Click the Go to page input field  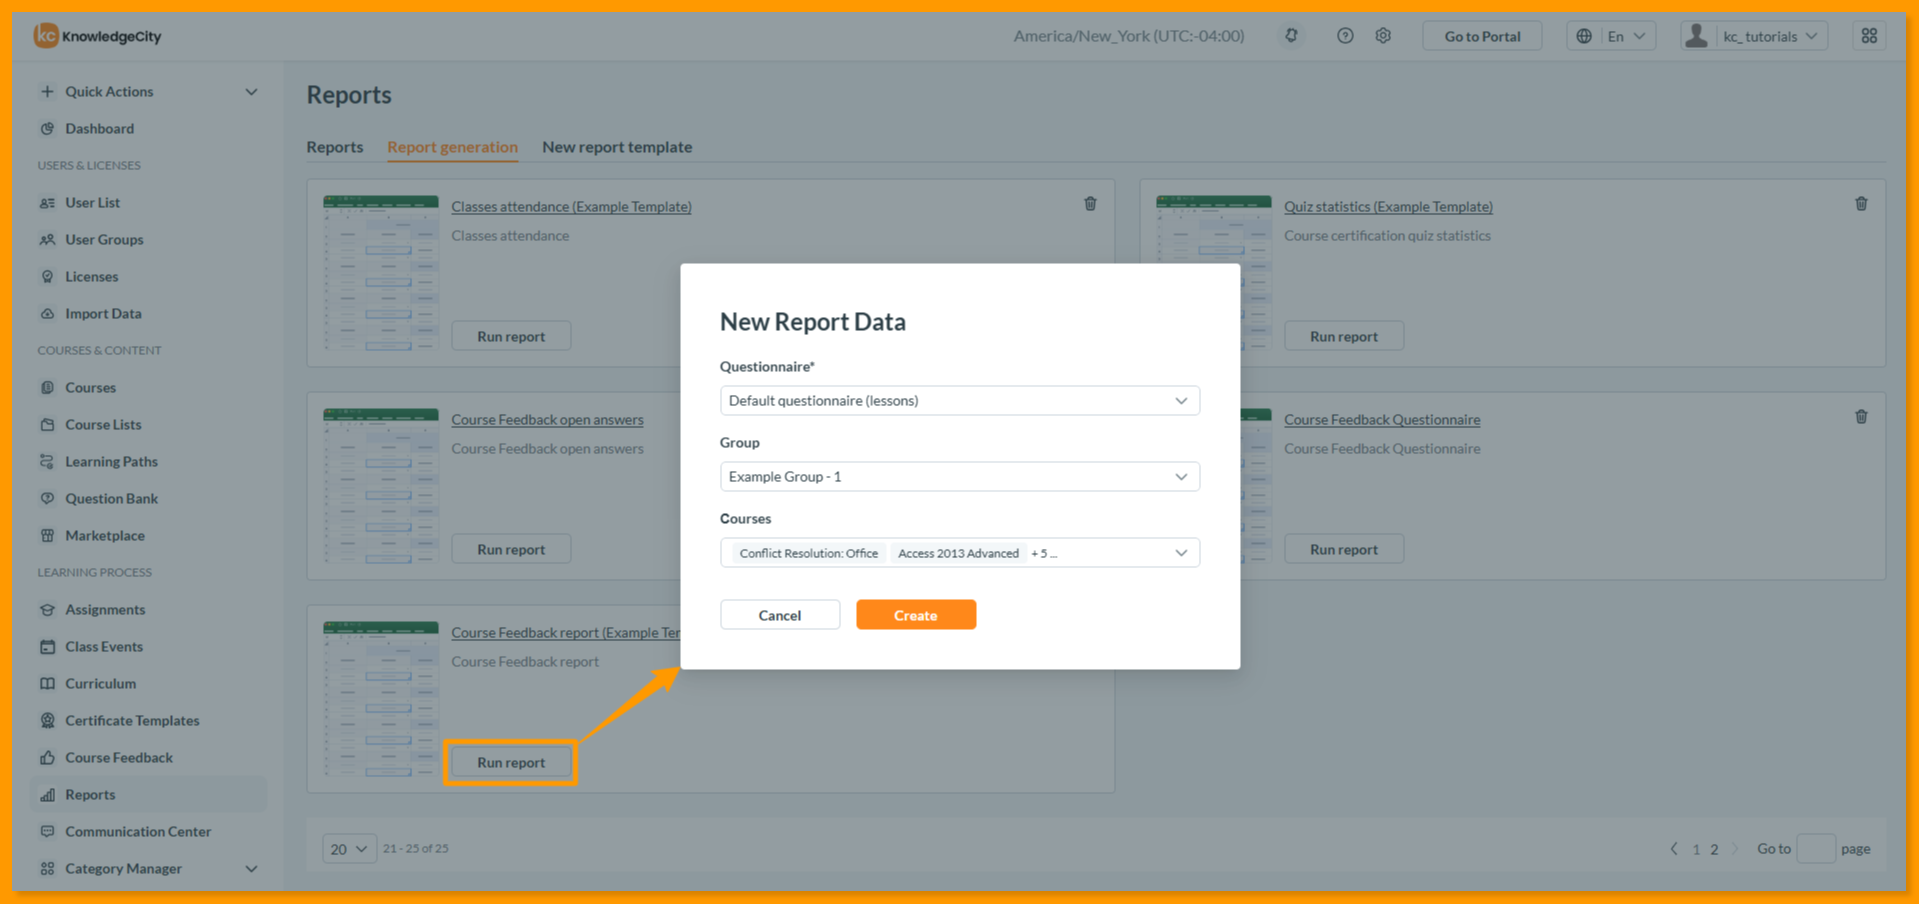1816,848
